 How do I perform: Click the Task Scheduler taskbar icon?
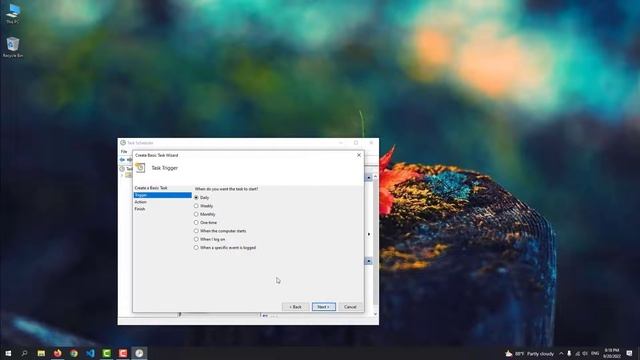click(139, 353)
